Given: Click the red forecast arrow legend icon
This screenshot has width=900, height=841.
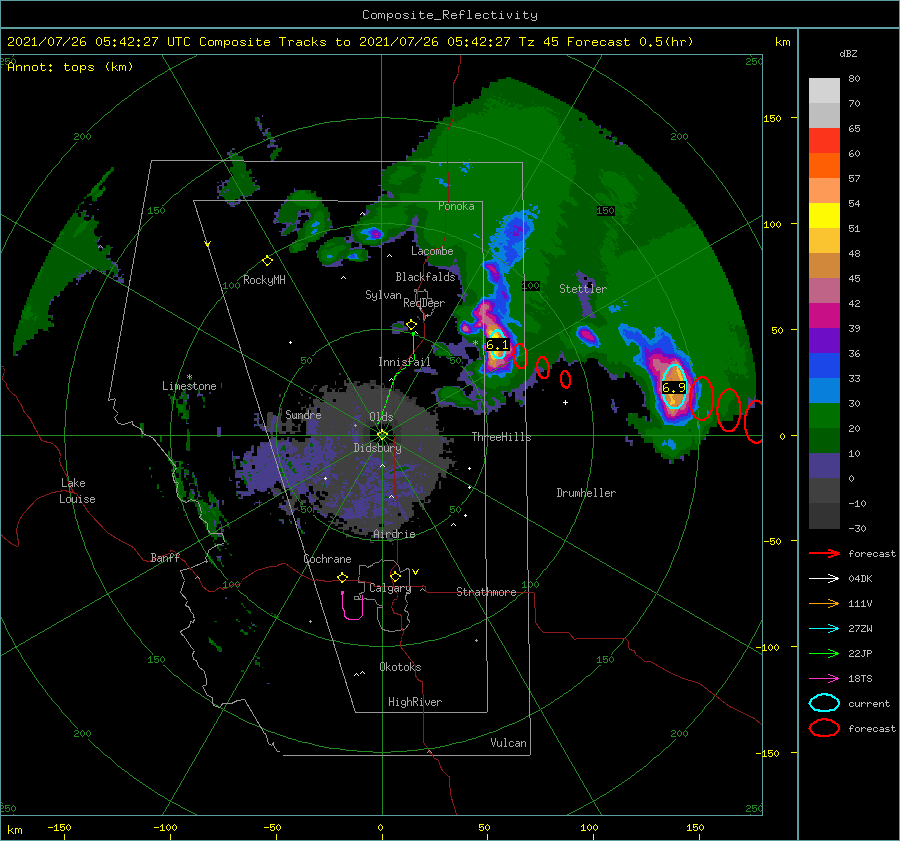Looking at the screenshot, I should point(824,553).
